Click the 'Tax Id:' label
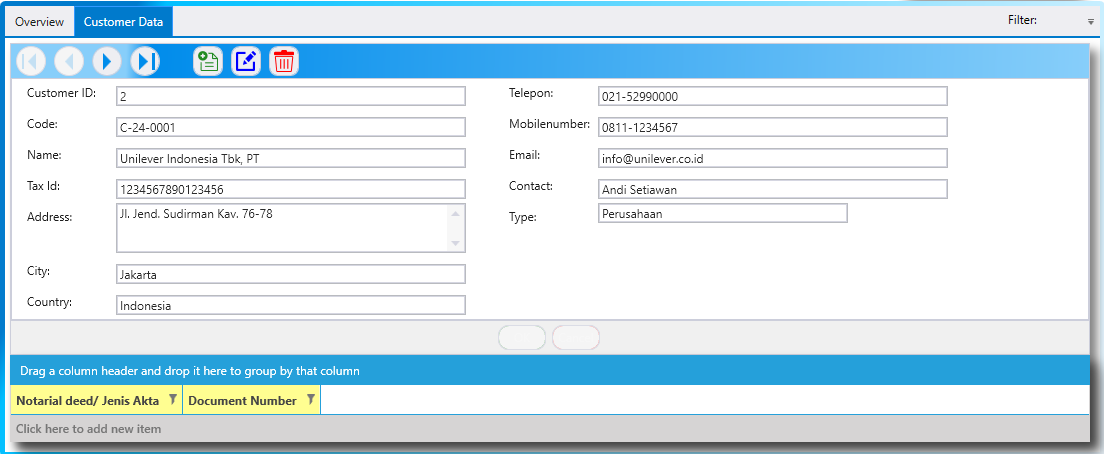This screenshot has width=1104, height=454. (x=43, y=186)
